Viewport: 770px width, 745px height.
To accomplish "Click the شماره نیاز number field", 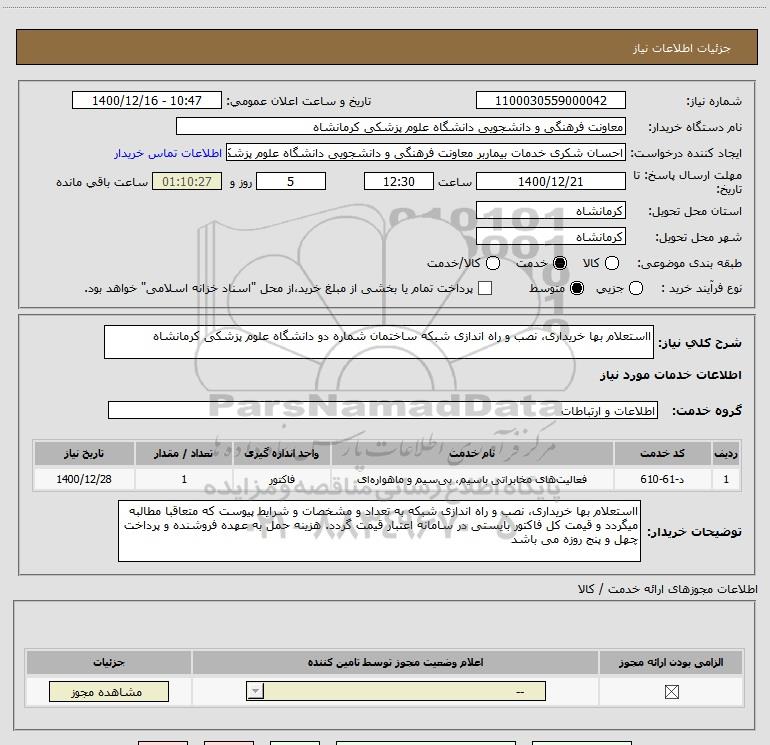I will pyautogui.click(x=550, y=100).
